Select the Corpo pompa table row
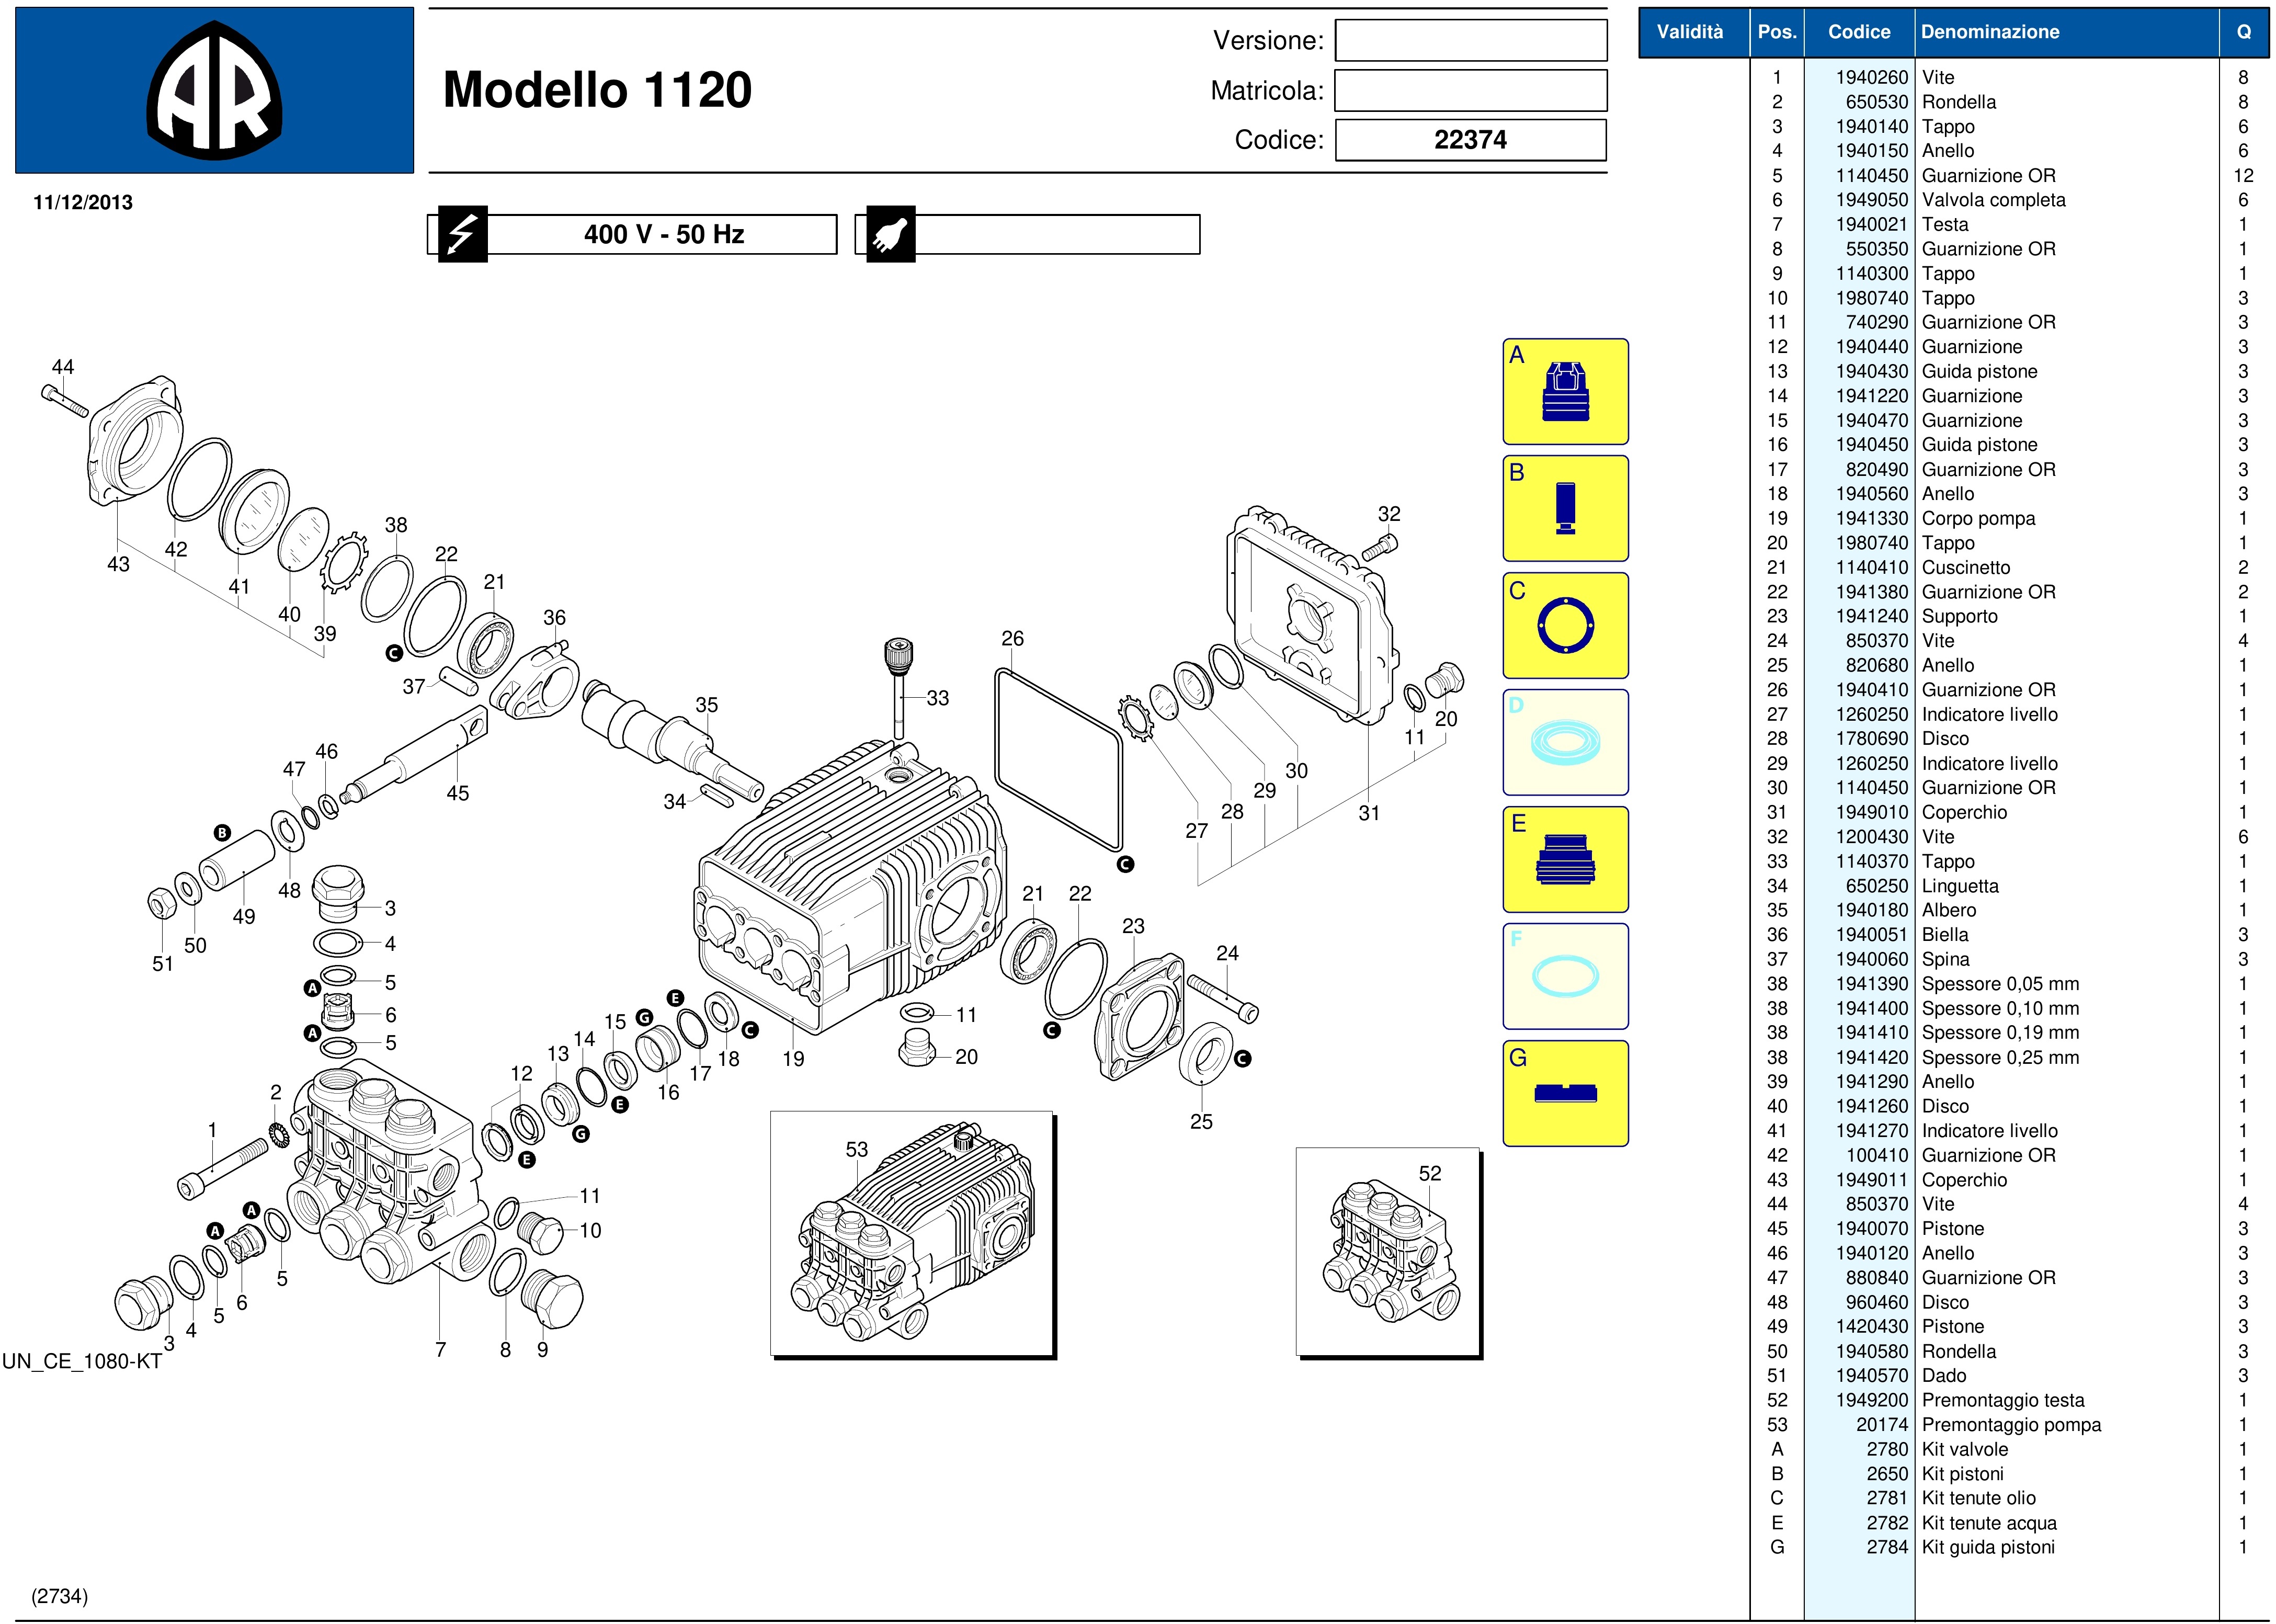 coord(1978,519)
